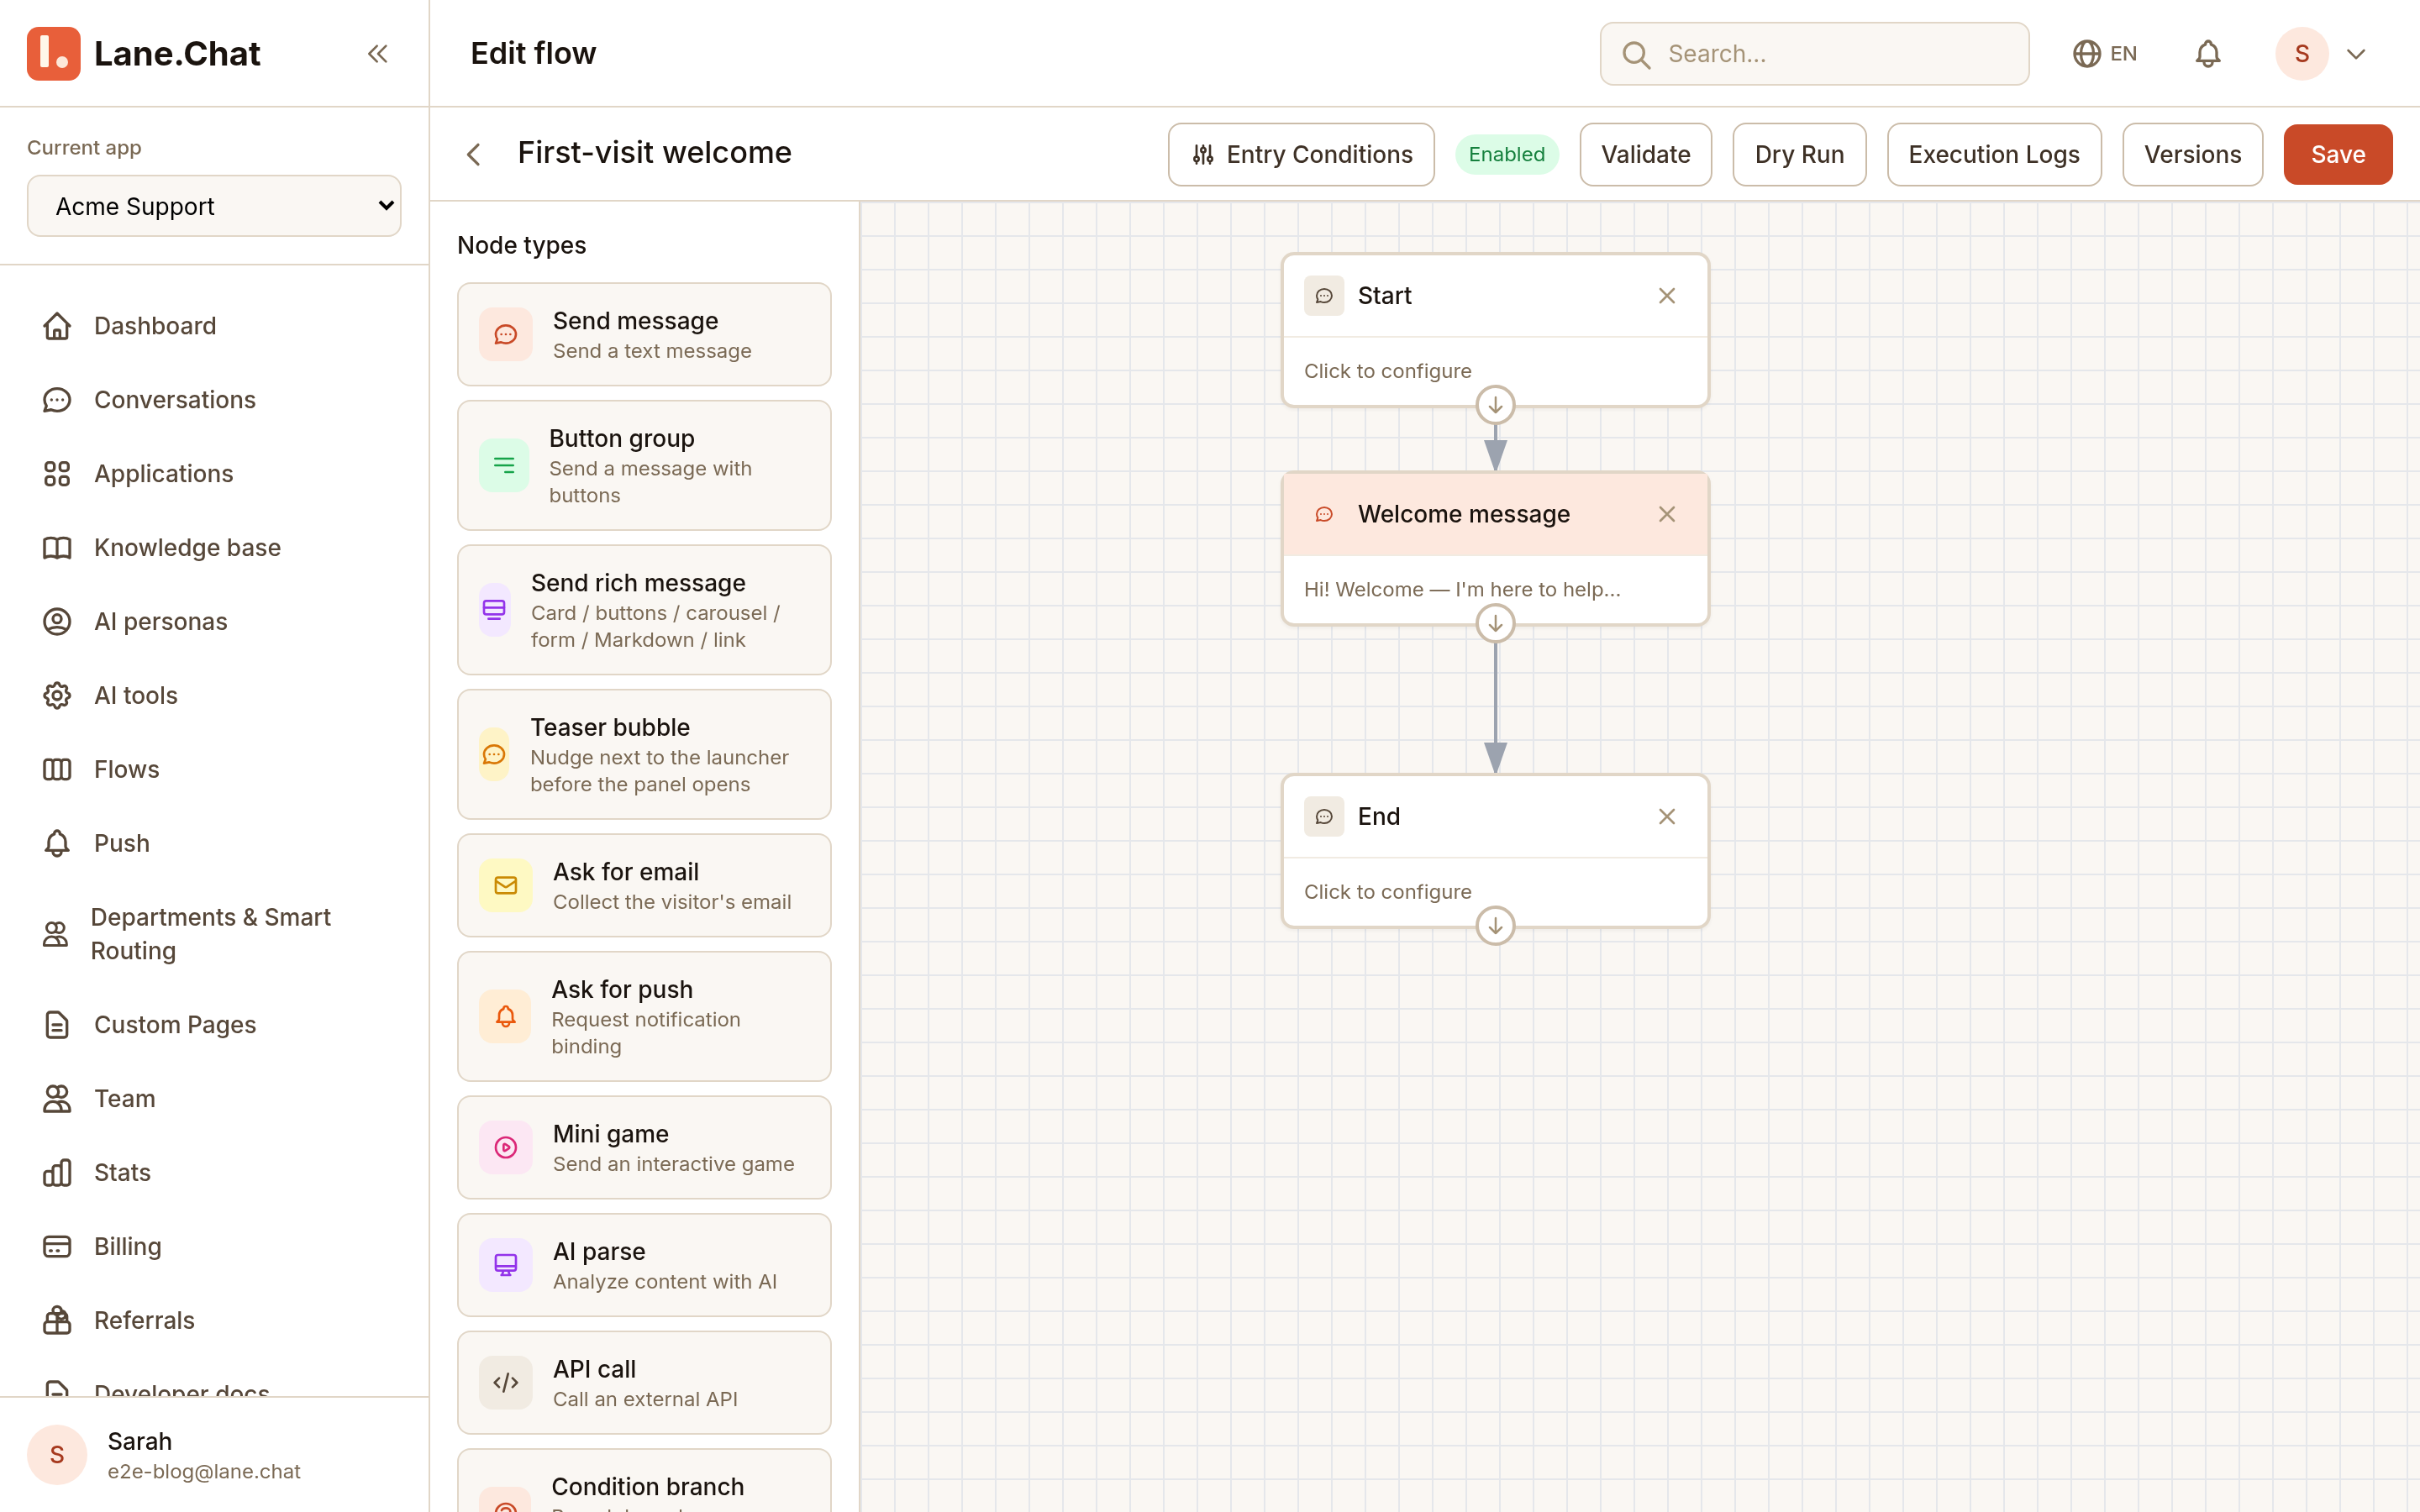This screenshot has width=2420, height=1512.
Task: Click the Stats bar chart icon
Action: click(x=57, y=1173)
